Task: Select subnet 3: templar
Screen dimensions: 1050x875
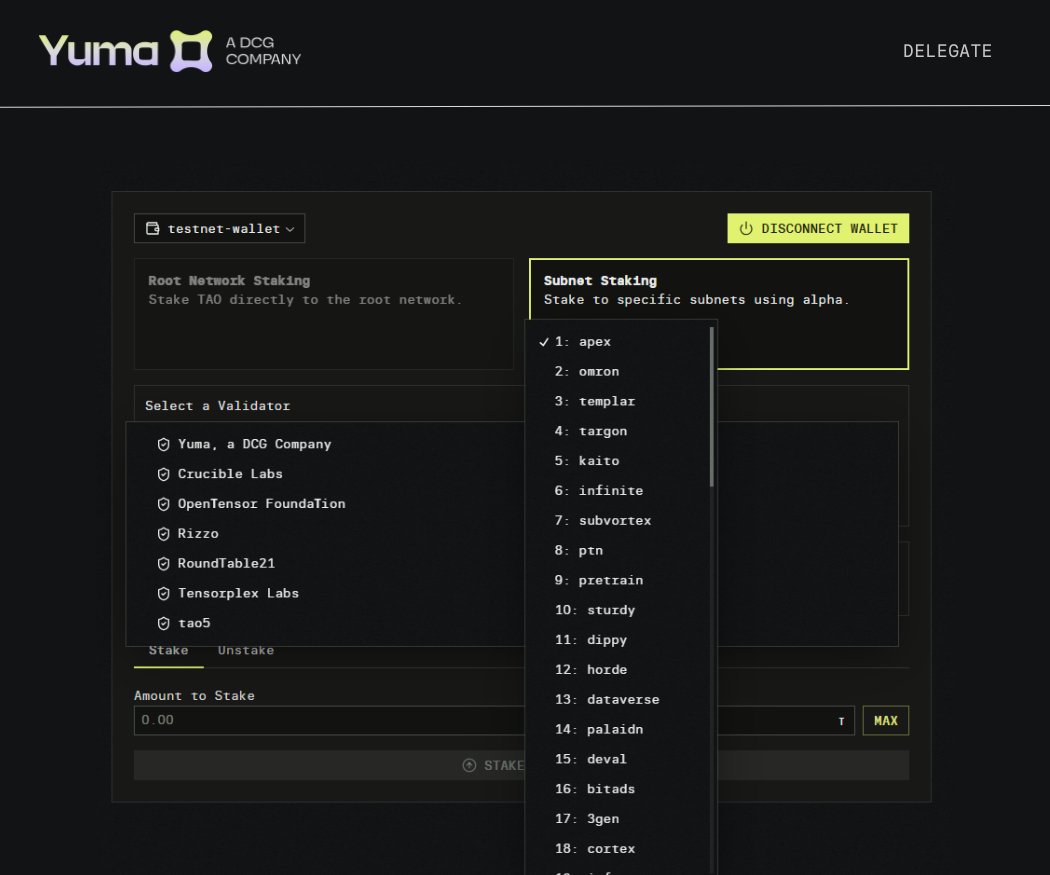Action: click(617, 401)
